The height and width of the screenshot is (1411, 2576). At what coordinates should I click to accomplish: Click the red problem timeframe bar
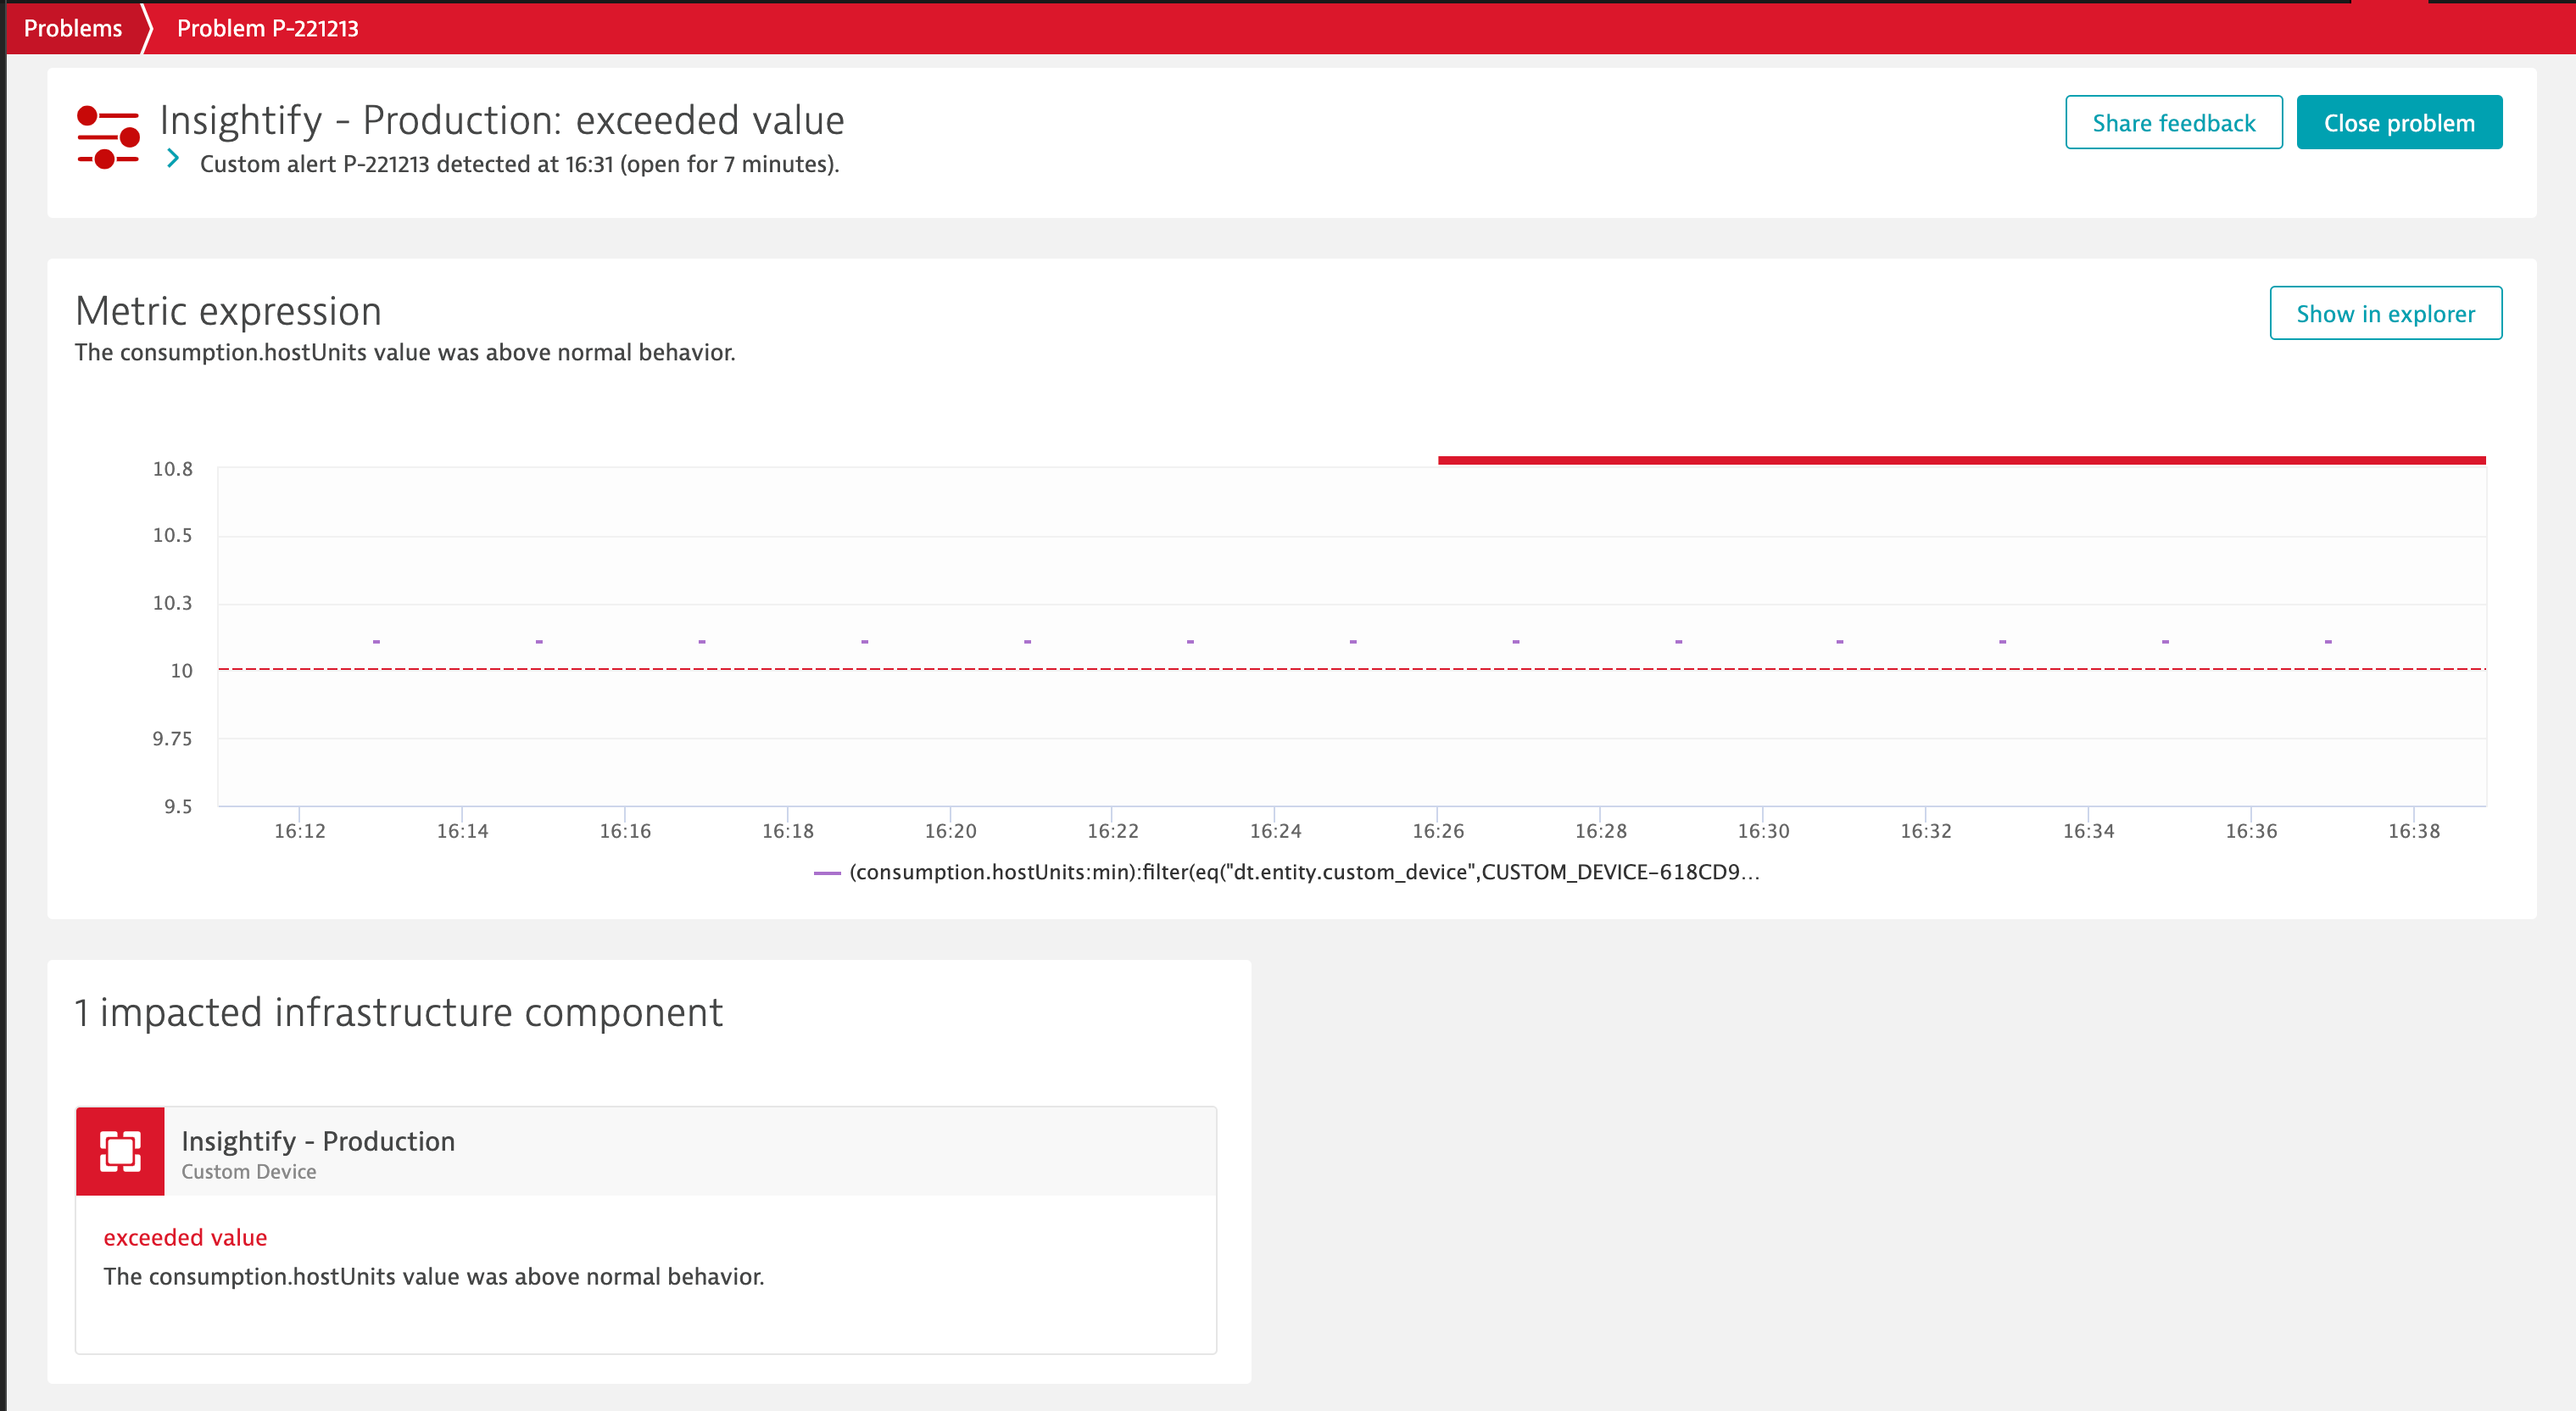pyautogui.click(x=1961, y=460)
